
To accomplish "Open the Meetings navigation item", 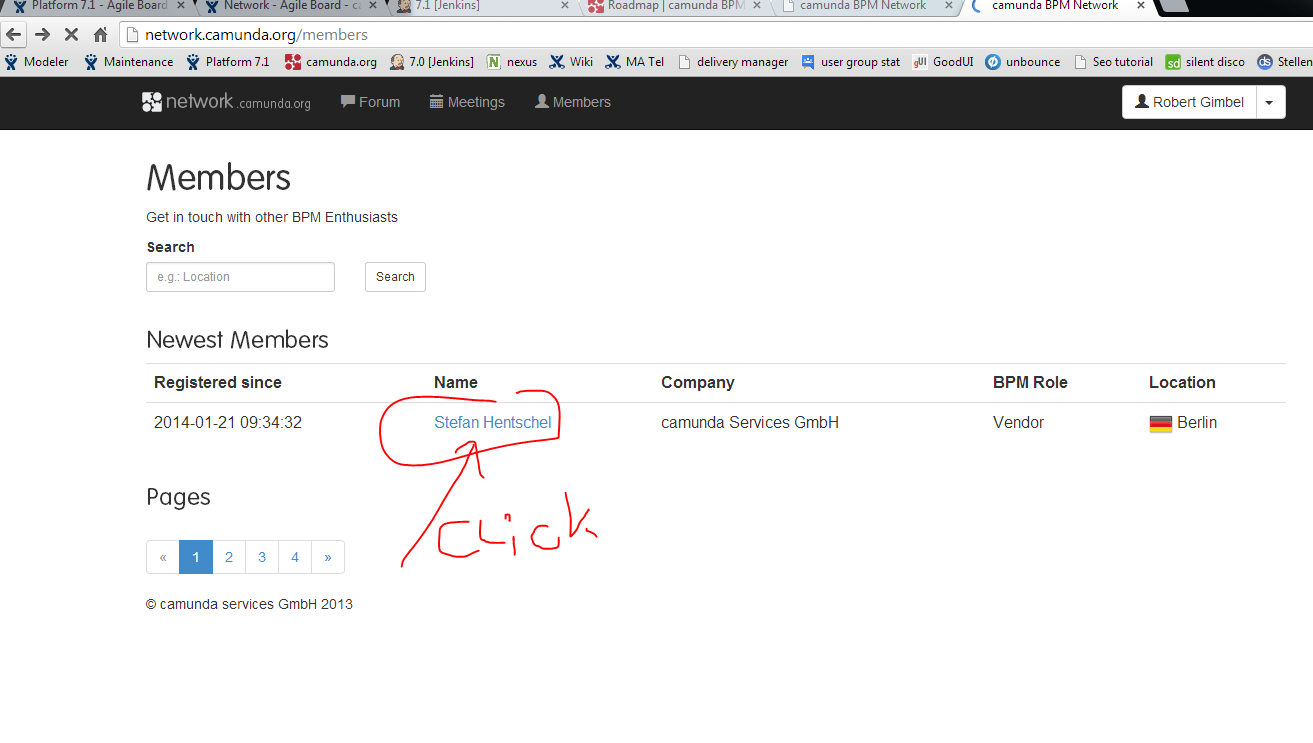I will point(467,102).
